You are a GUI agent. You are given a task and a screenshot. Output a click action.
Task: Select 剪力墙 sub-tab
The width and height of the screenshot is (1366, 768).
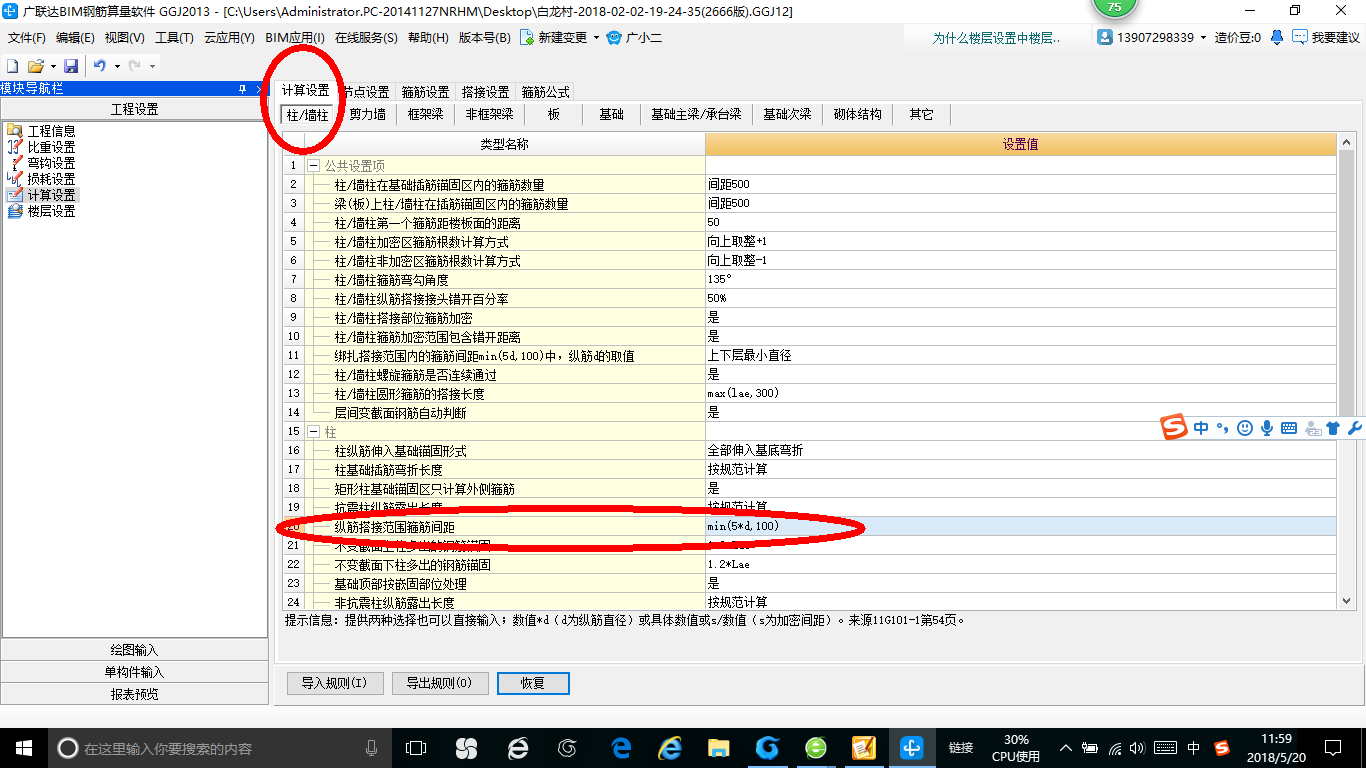367,115
